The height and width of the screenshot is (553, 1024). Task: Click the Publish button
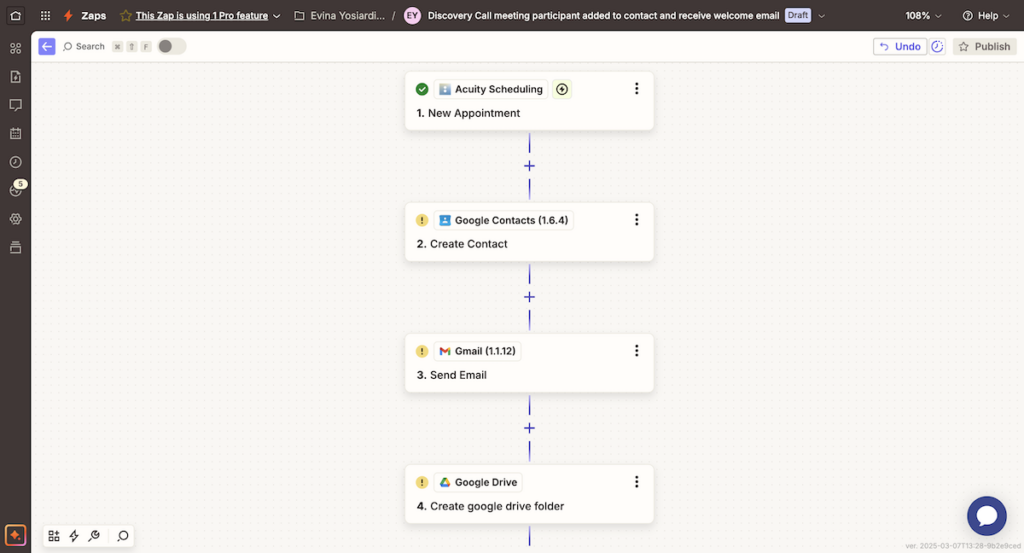tap(984, 46)
